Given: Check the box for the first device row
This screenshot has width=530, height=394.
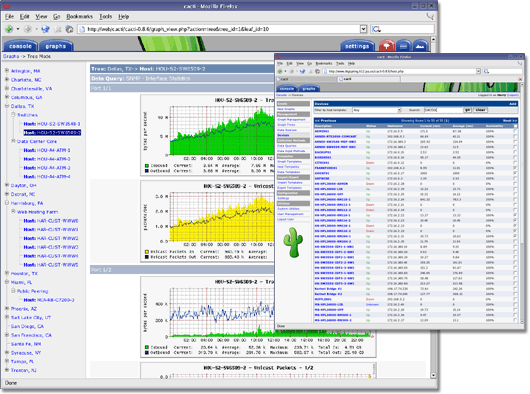Looking at the screenshot, I should click(515, 131).
